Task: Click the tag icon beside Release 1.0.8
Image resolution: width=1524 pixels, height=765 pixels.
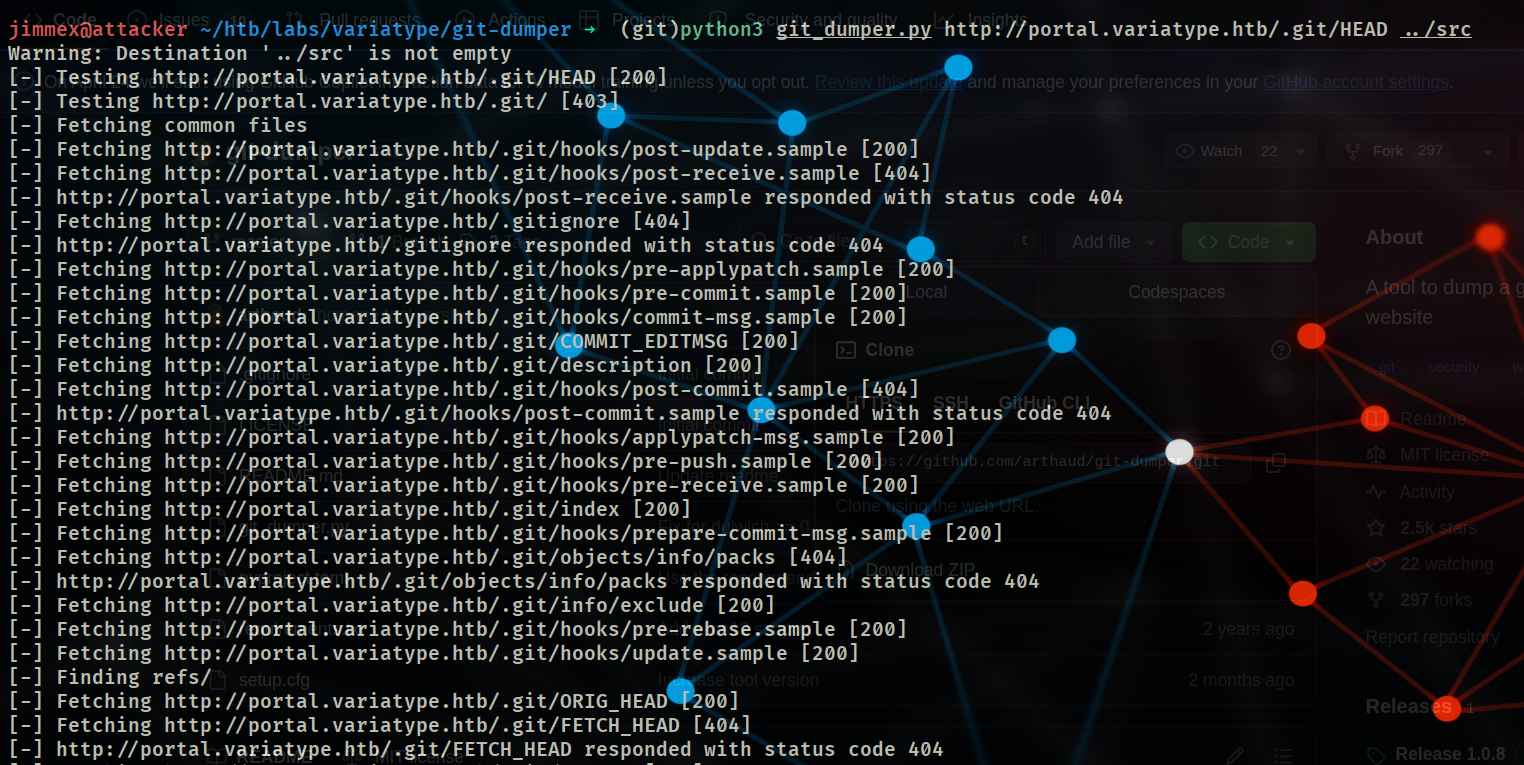Action: 1376,755
